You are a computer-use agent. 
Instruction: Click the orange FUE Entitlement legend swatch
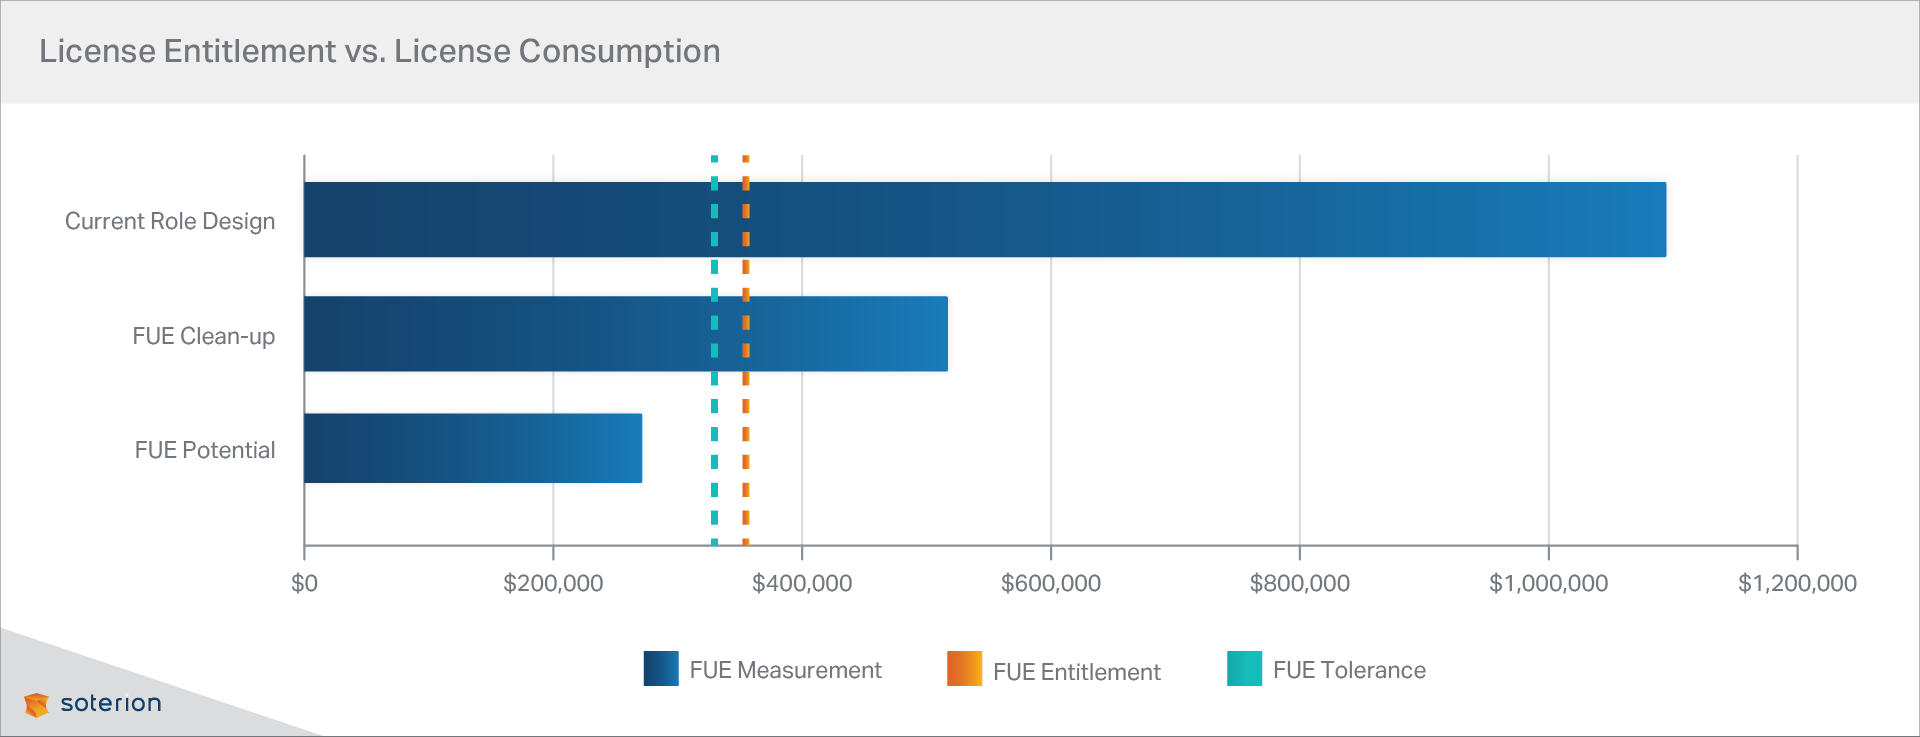point(964,669)
